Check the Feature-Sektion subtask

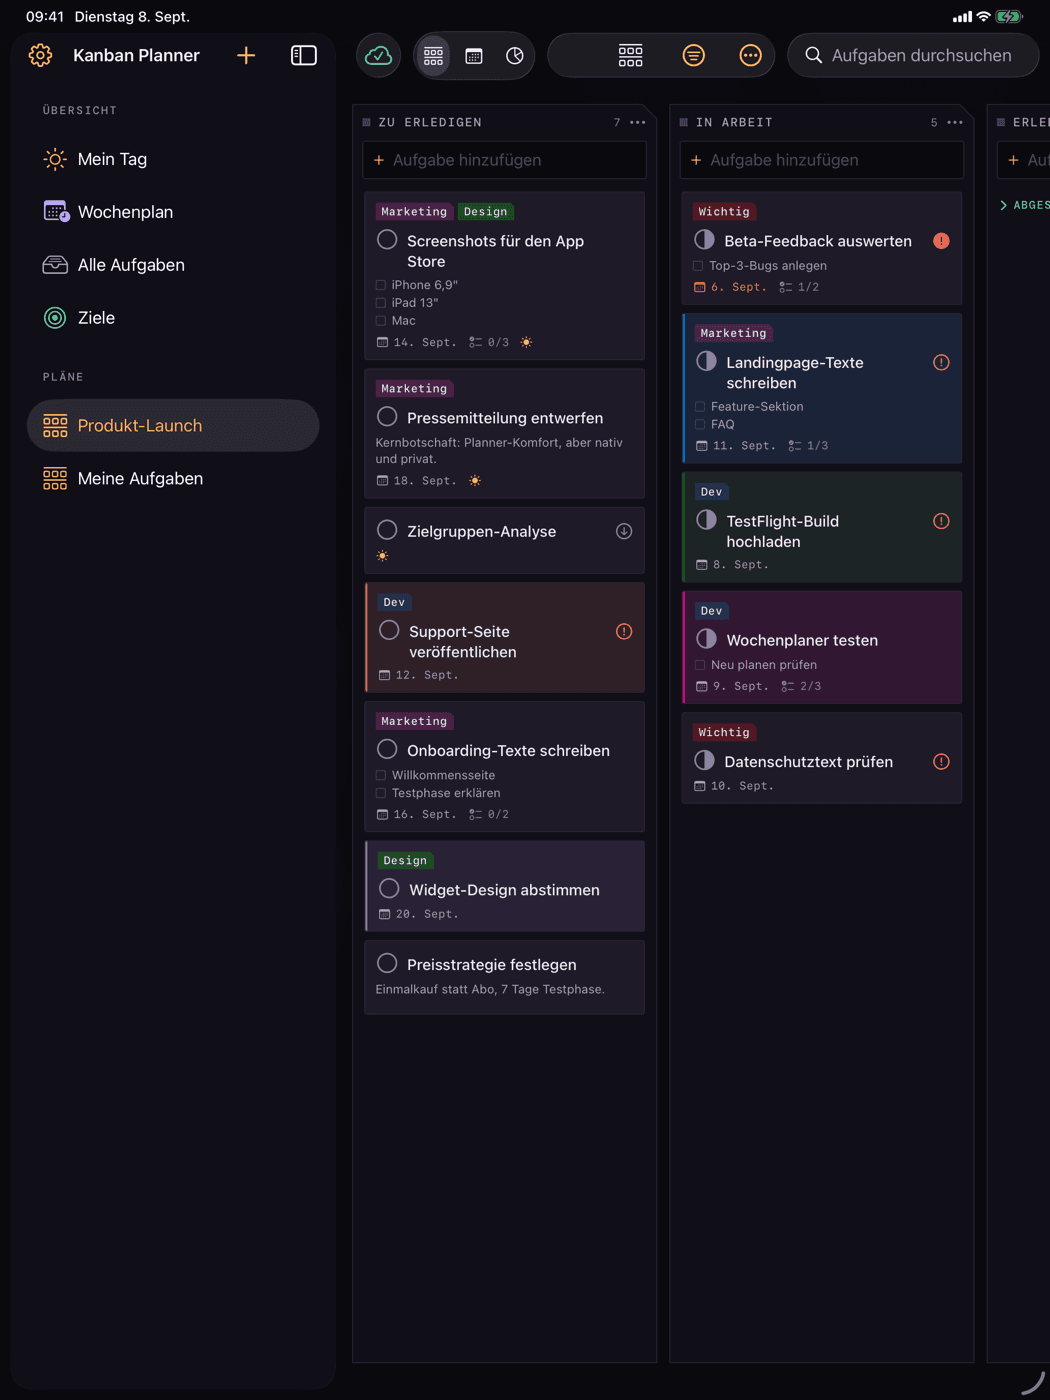700,407
